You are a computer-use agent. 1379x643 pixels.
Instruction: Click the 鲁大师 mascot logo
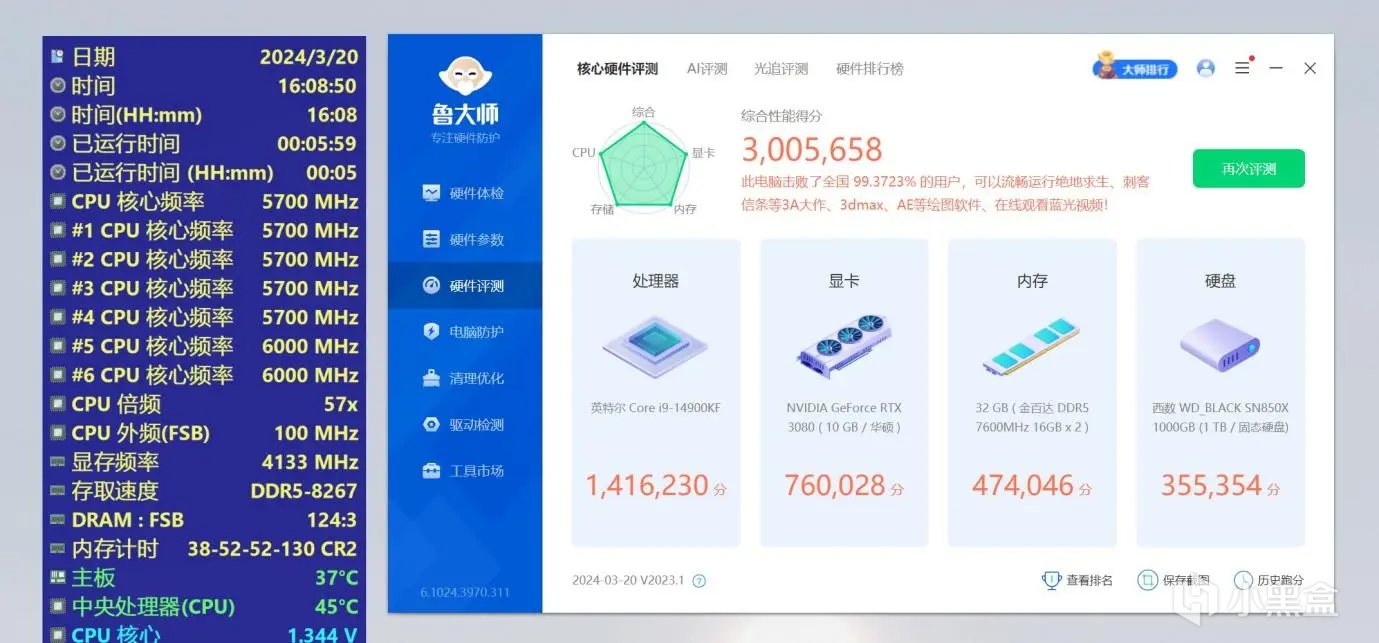[465, 78]
